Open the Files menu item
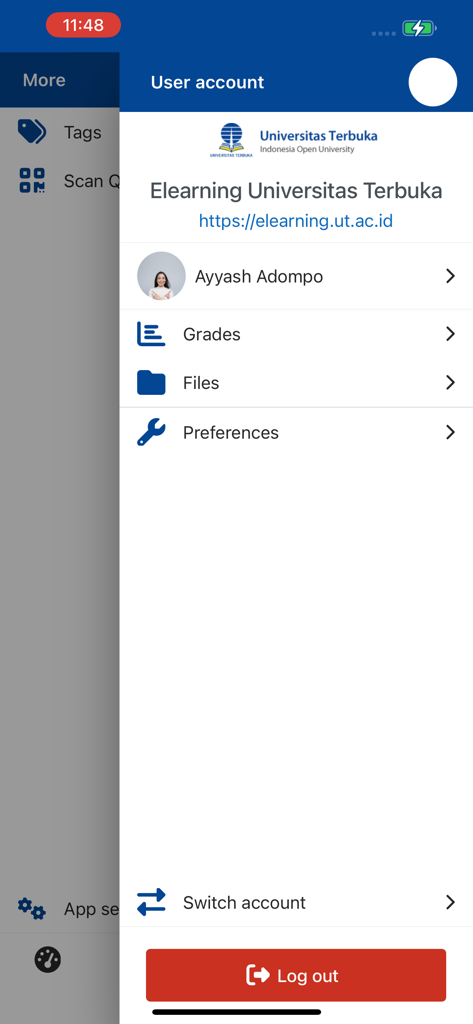473x1024 pixels. click(x=296, y=383)
